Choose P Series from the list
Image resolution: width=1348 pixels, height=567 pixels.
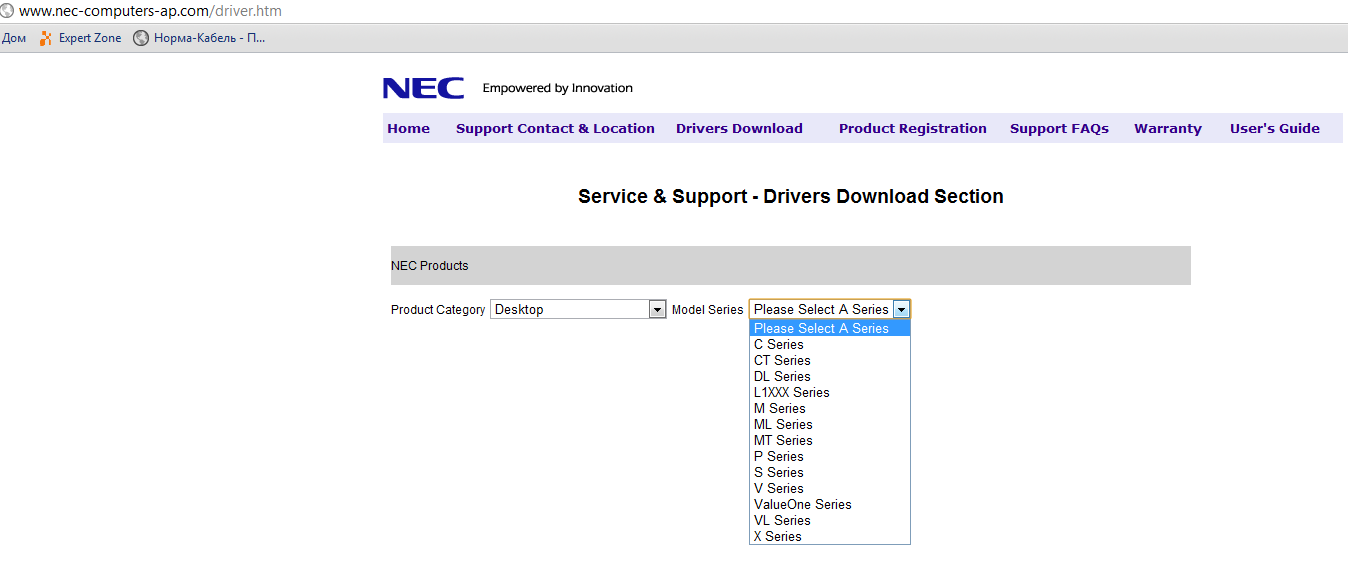[x=830, y=456]
